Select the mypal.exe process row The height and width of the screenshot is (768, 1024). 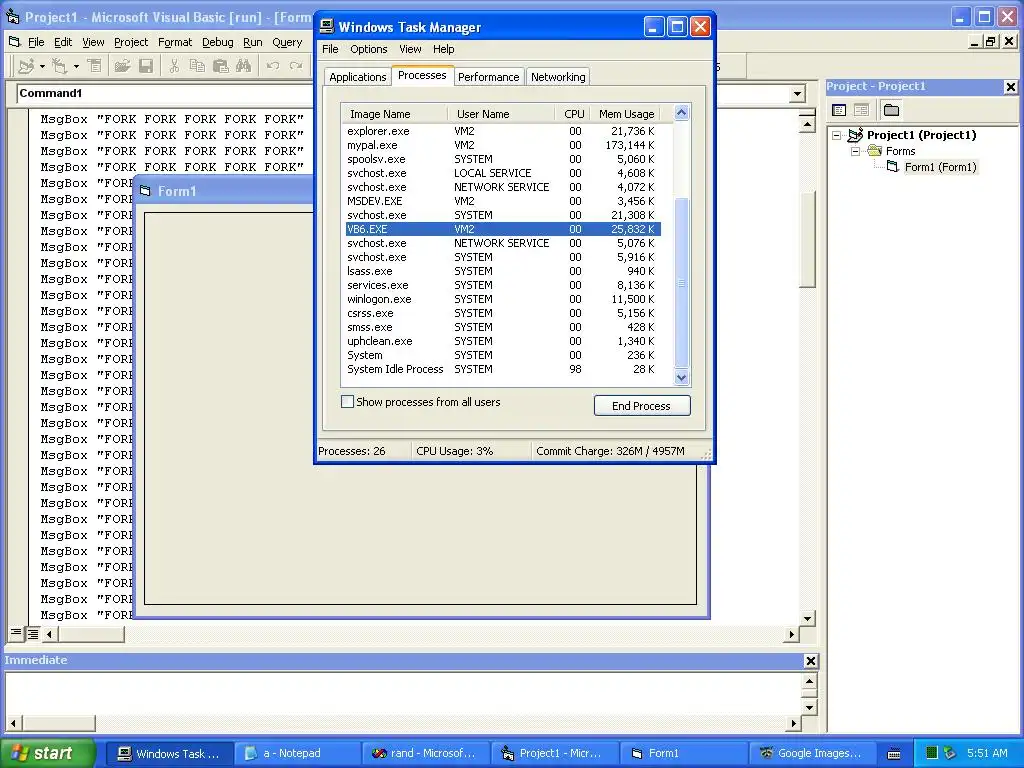coord(503,145)
